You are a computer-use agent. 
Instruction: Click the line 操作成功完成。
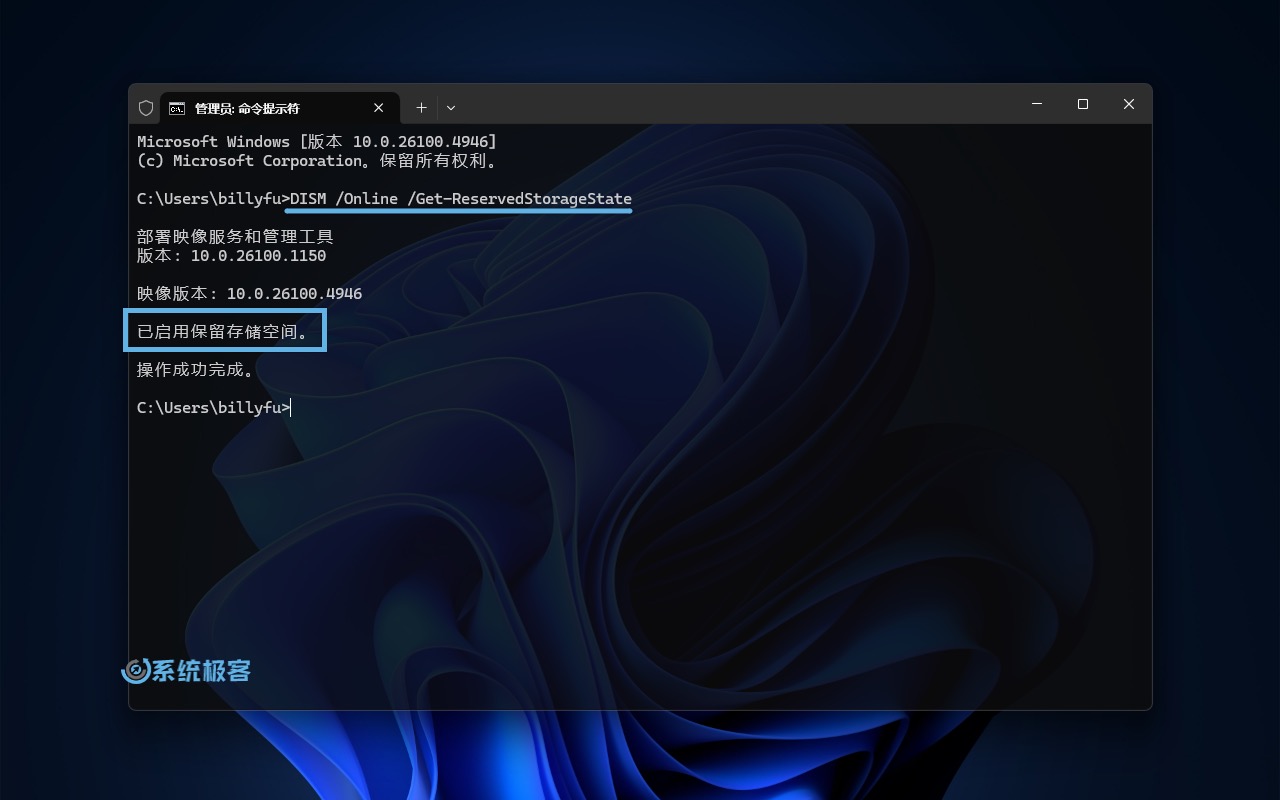click(x=196, y=369)
